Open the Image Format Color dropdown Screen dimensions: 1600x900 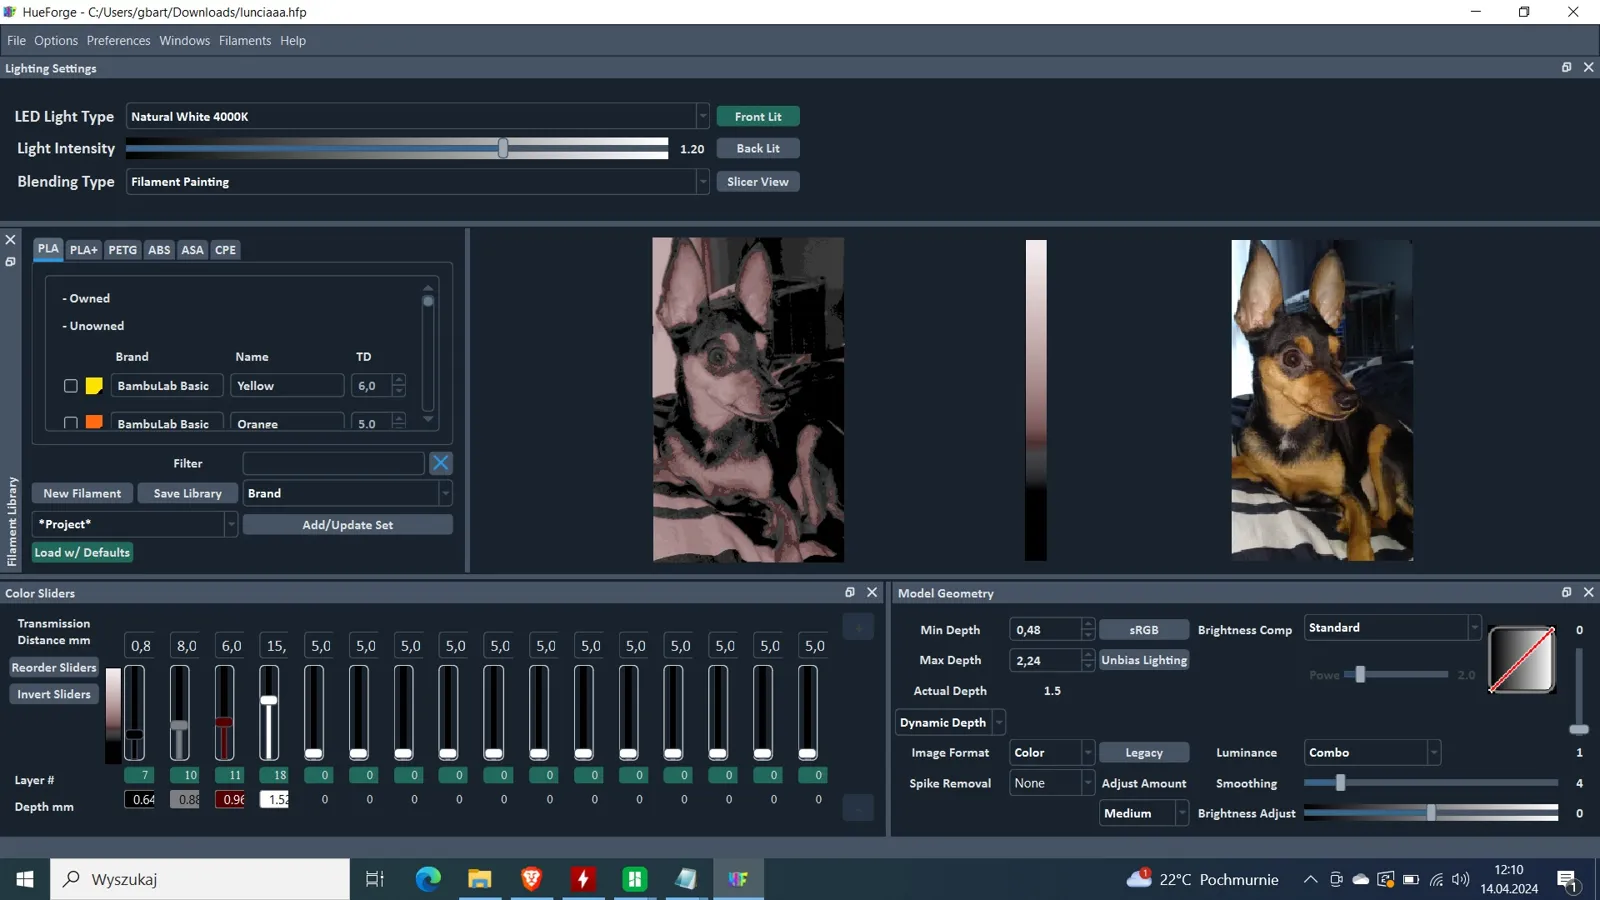pyautogui.click(x=1052, y=753)
